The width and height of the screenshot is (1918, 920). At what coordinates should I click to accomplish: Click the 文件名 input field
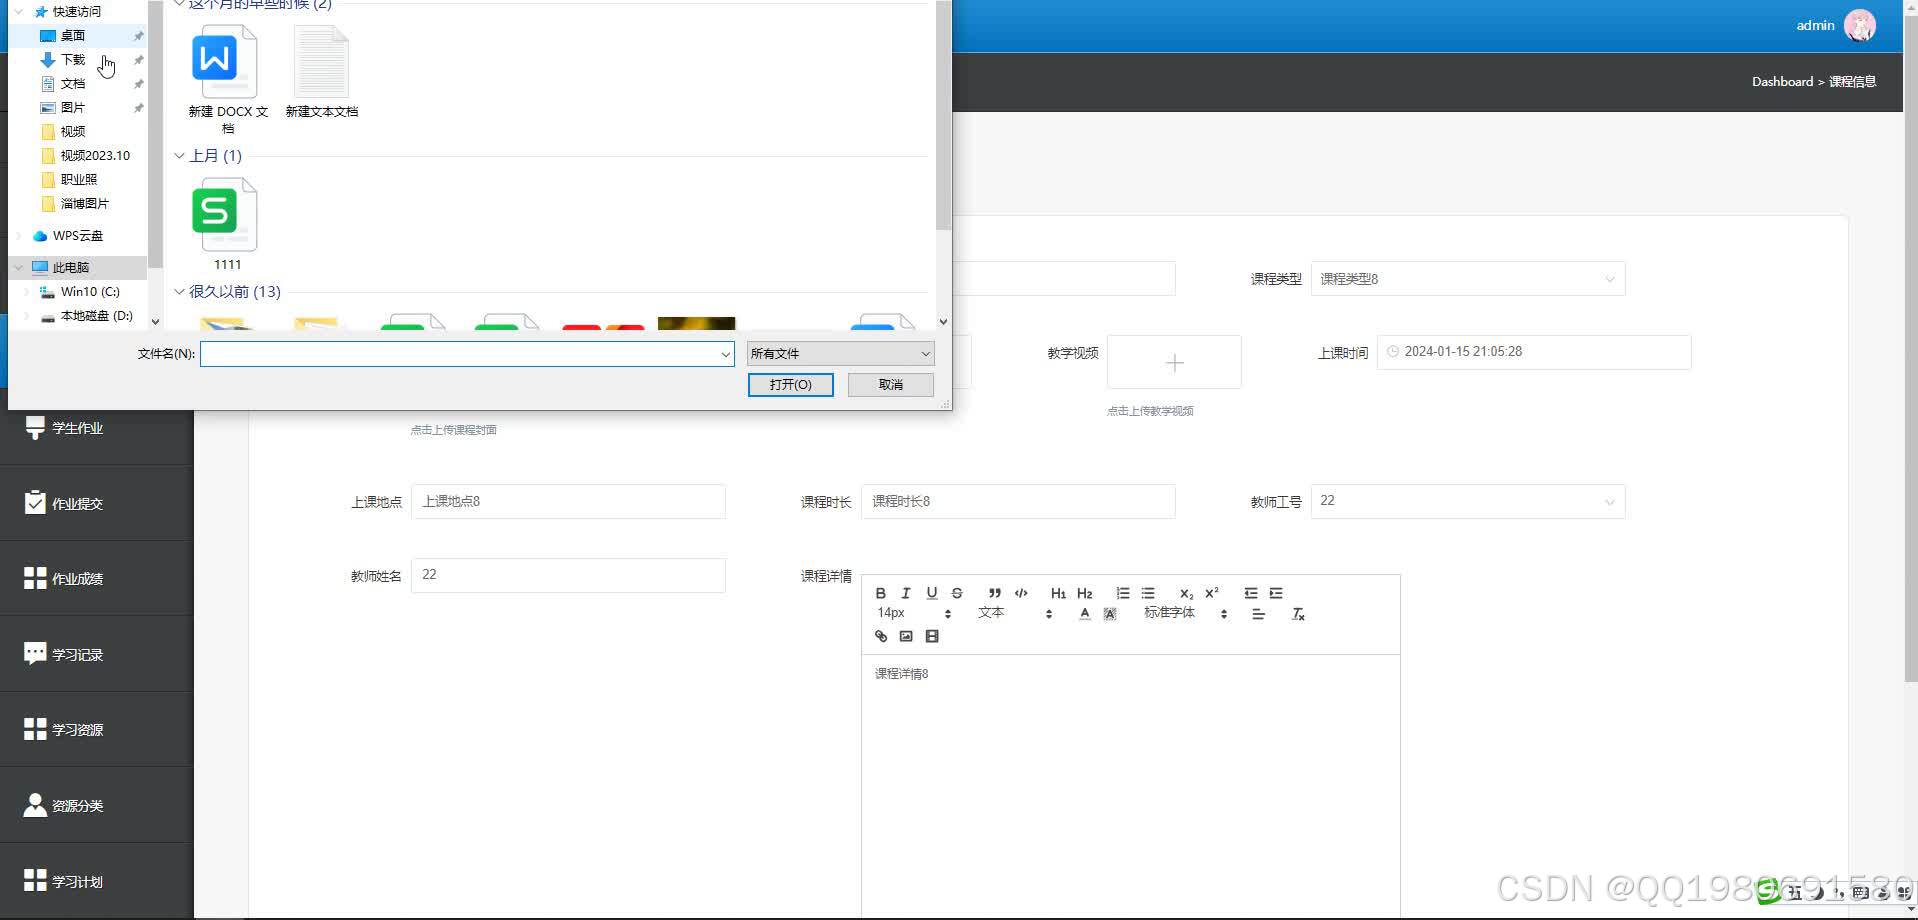pos(460,353)
